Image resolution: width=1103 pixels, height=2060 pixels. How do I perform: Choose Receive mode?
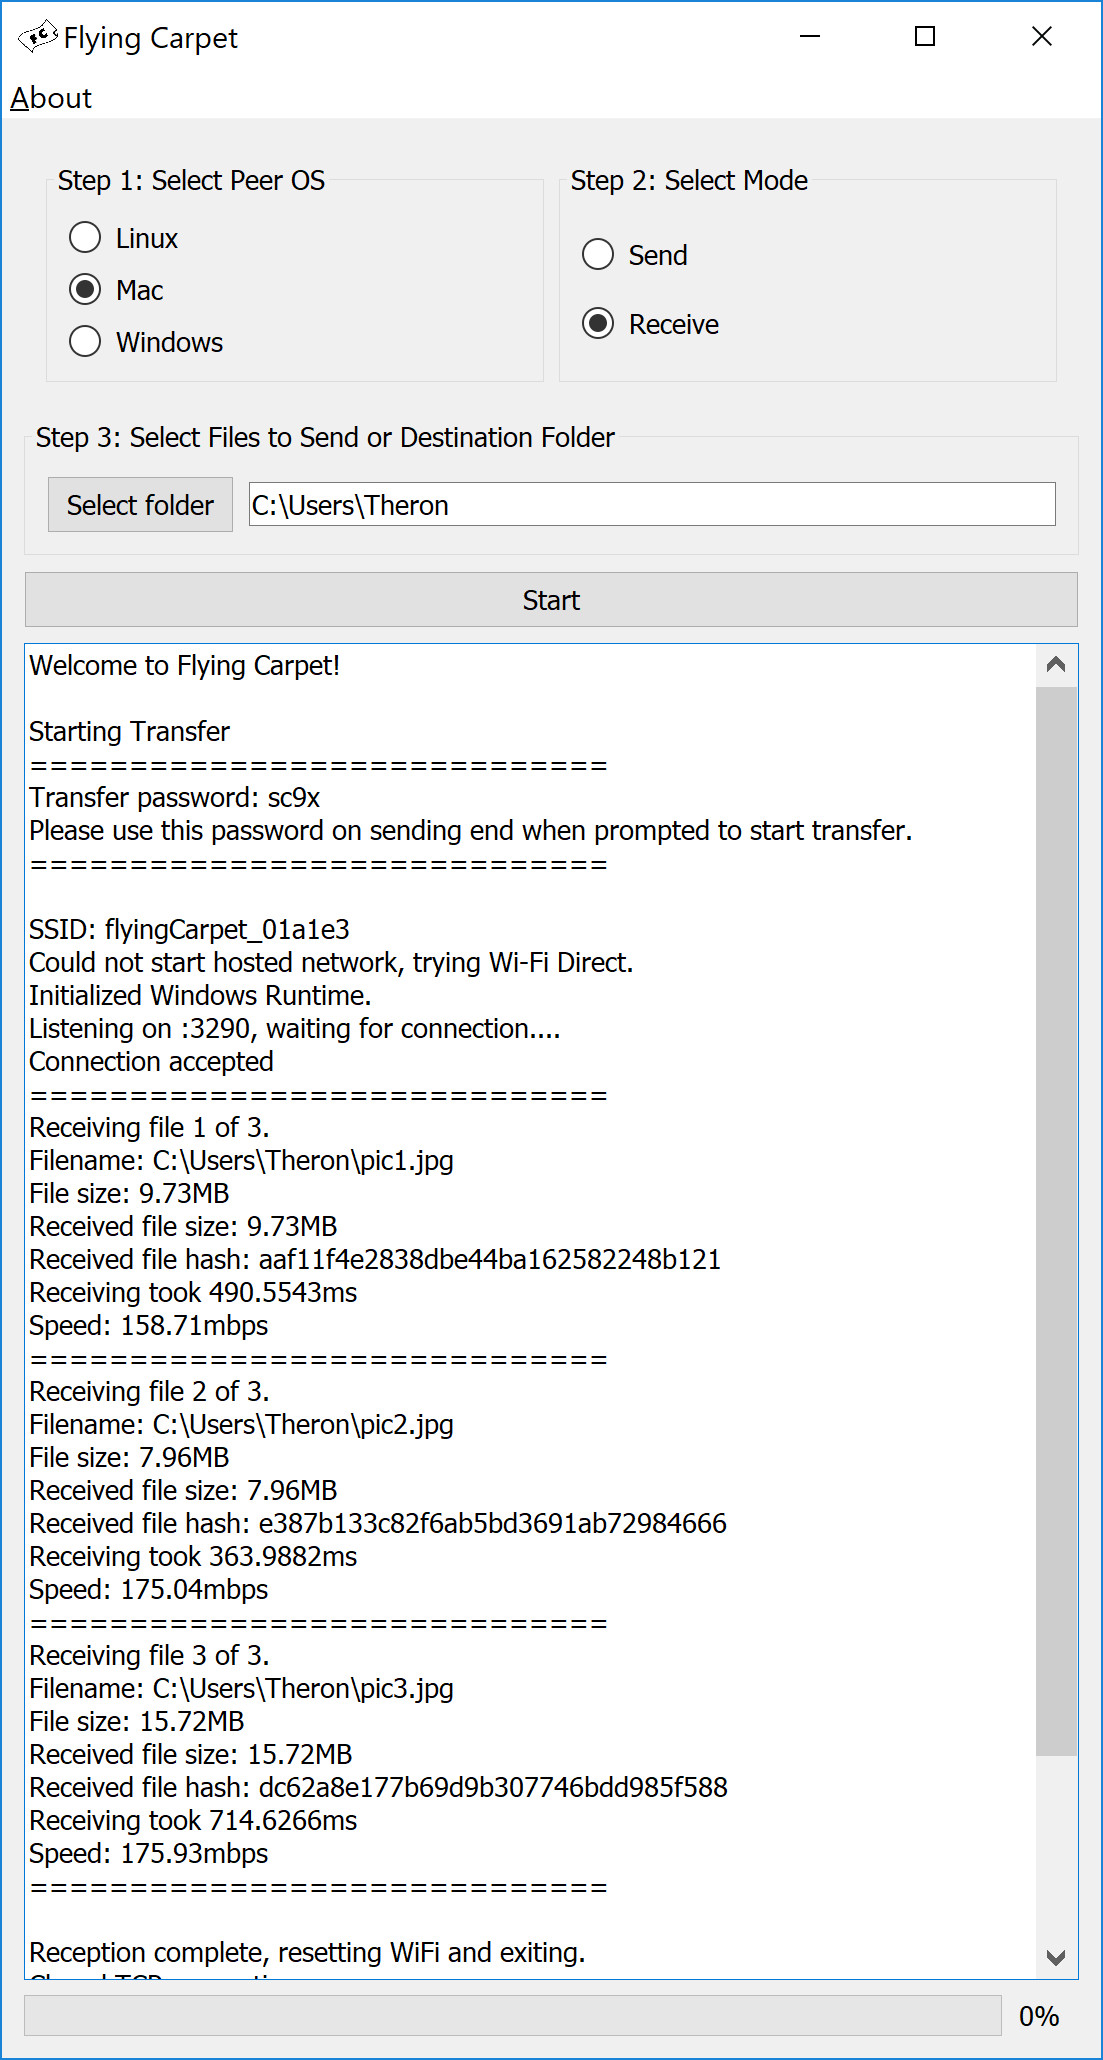click(x=651, y=324)
